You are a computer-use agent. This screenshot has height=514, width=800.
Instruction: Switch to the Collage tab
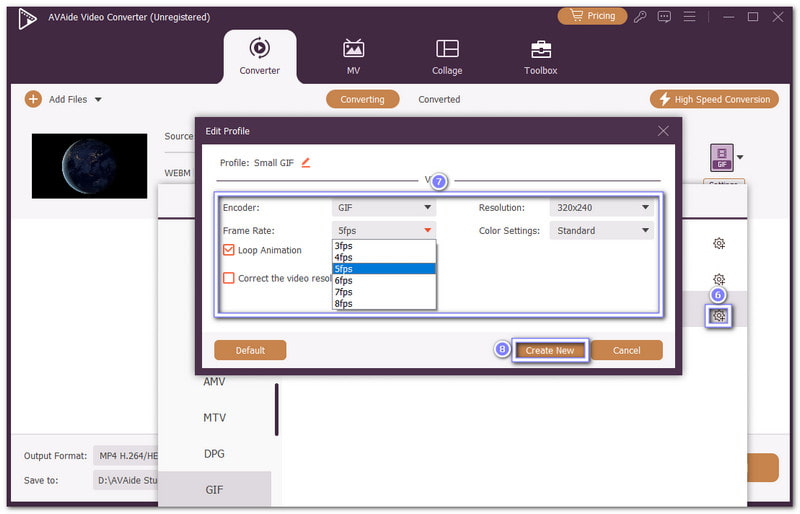447,56
